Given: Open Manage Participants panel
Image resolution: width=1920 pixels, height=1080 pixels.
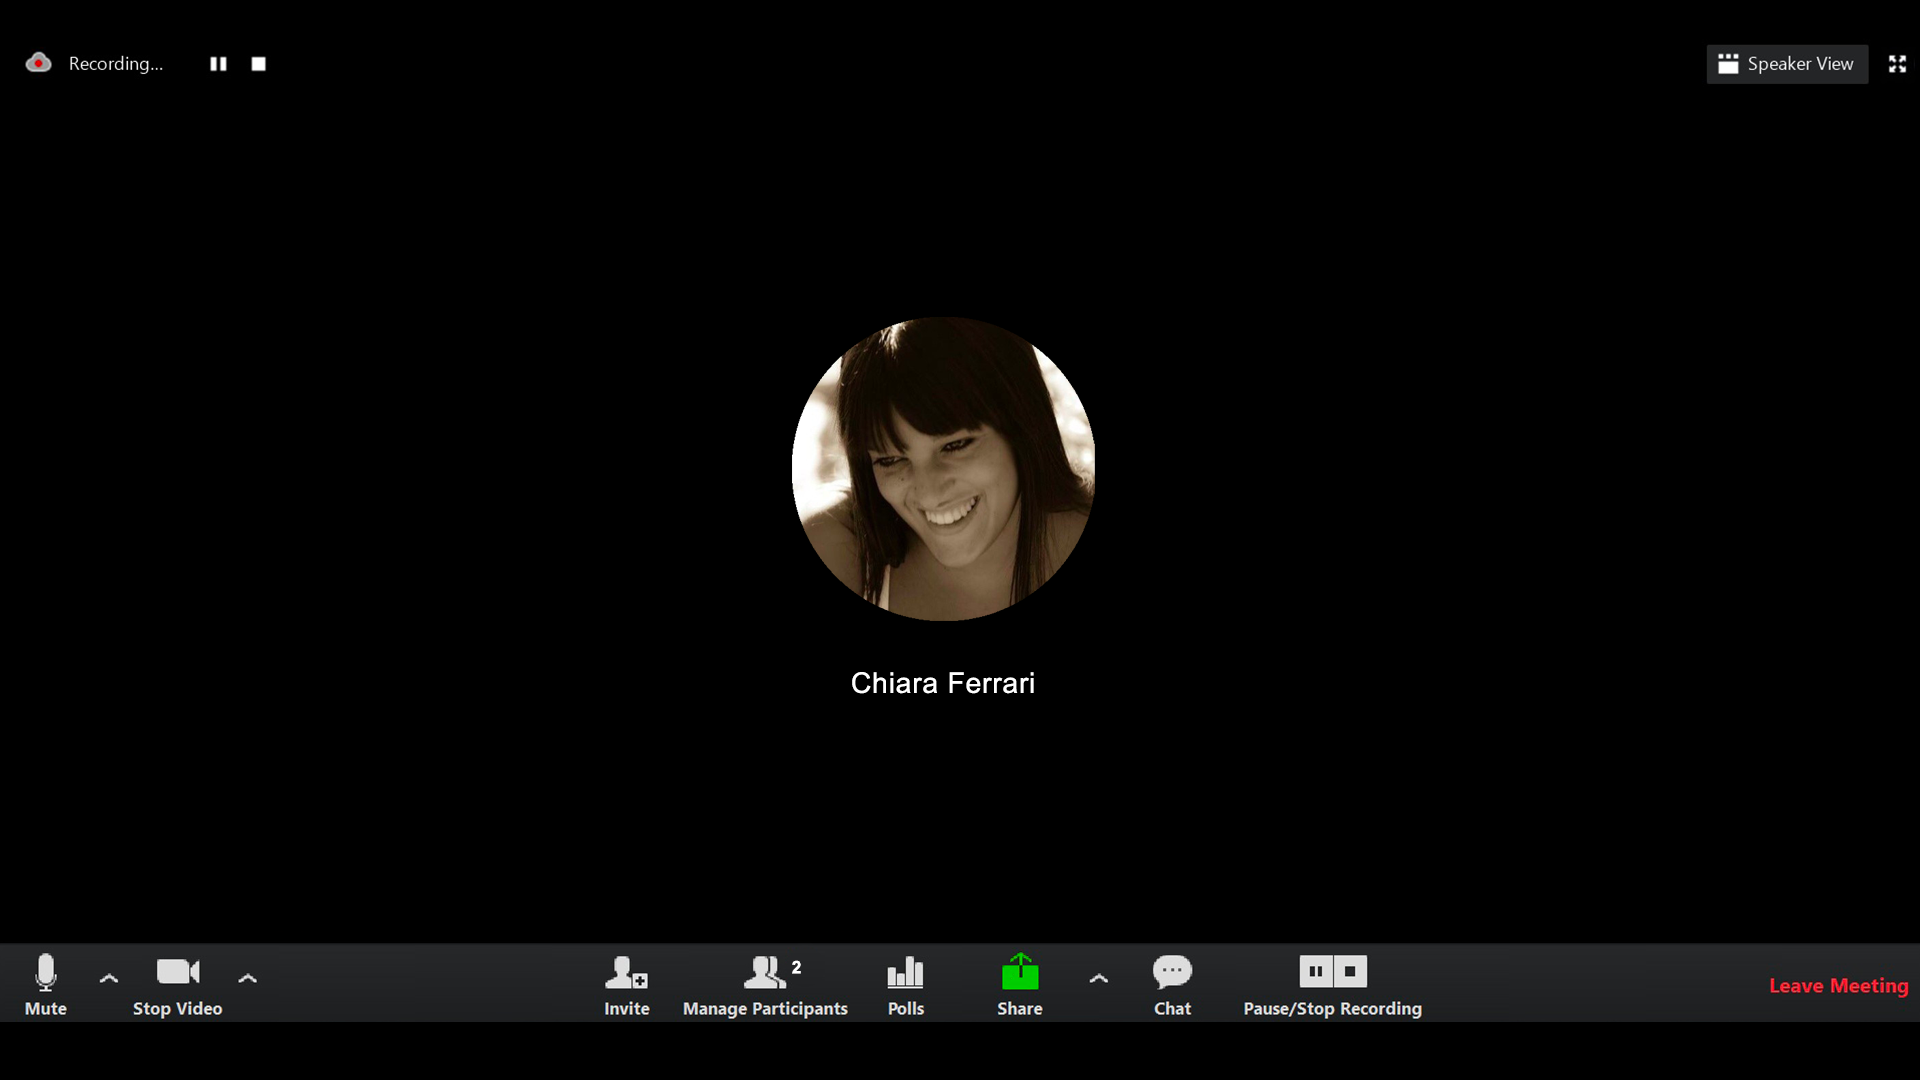Looking at the screenshot, I should pos(765,972).
